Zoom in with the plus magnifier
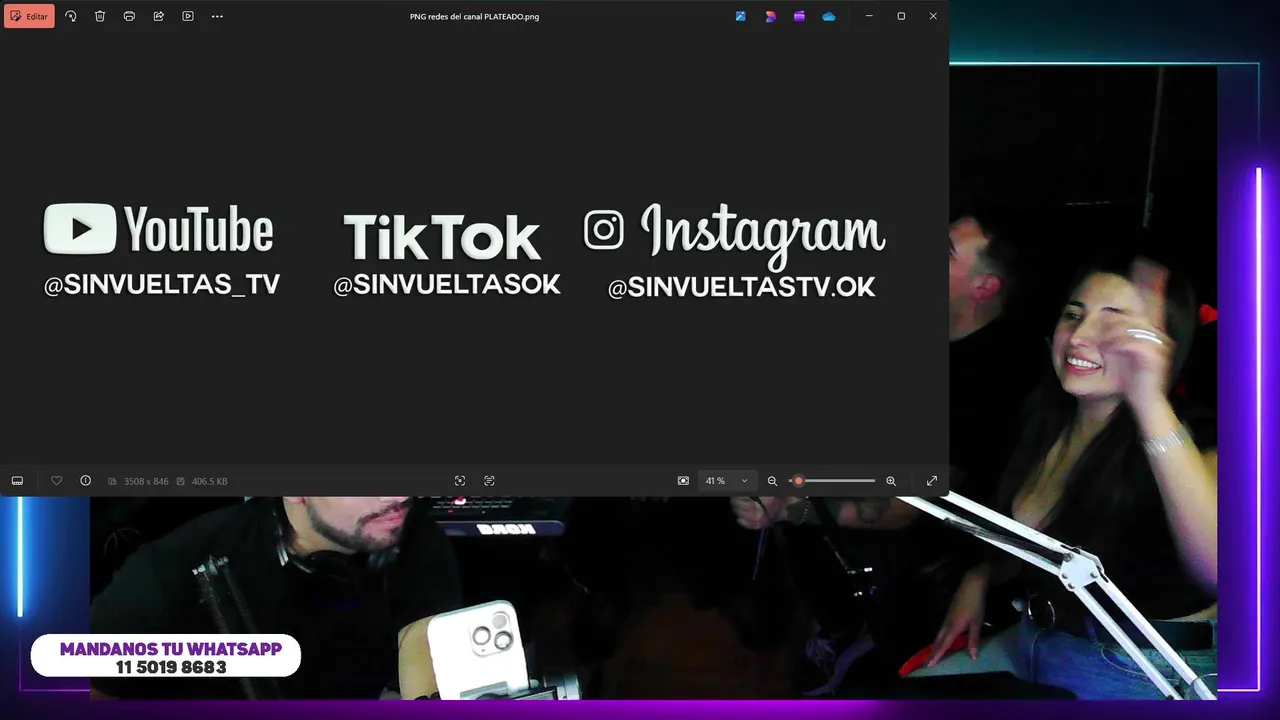This screenshot has width=1280, height=720. pos(891,481)
